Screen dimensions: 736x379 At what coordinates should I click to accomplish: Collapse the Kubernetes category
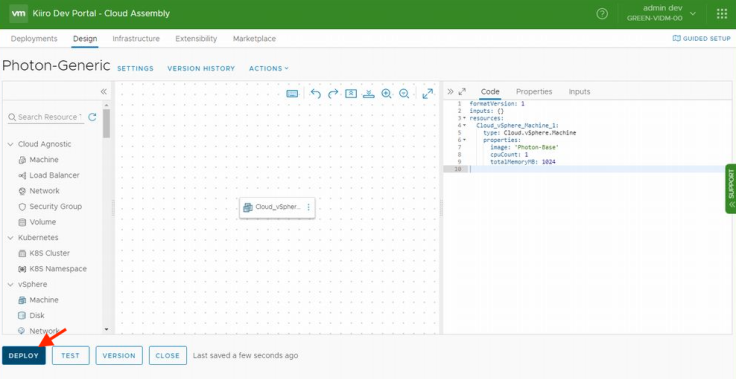click(10, 238)
